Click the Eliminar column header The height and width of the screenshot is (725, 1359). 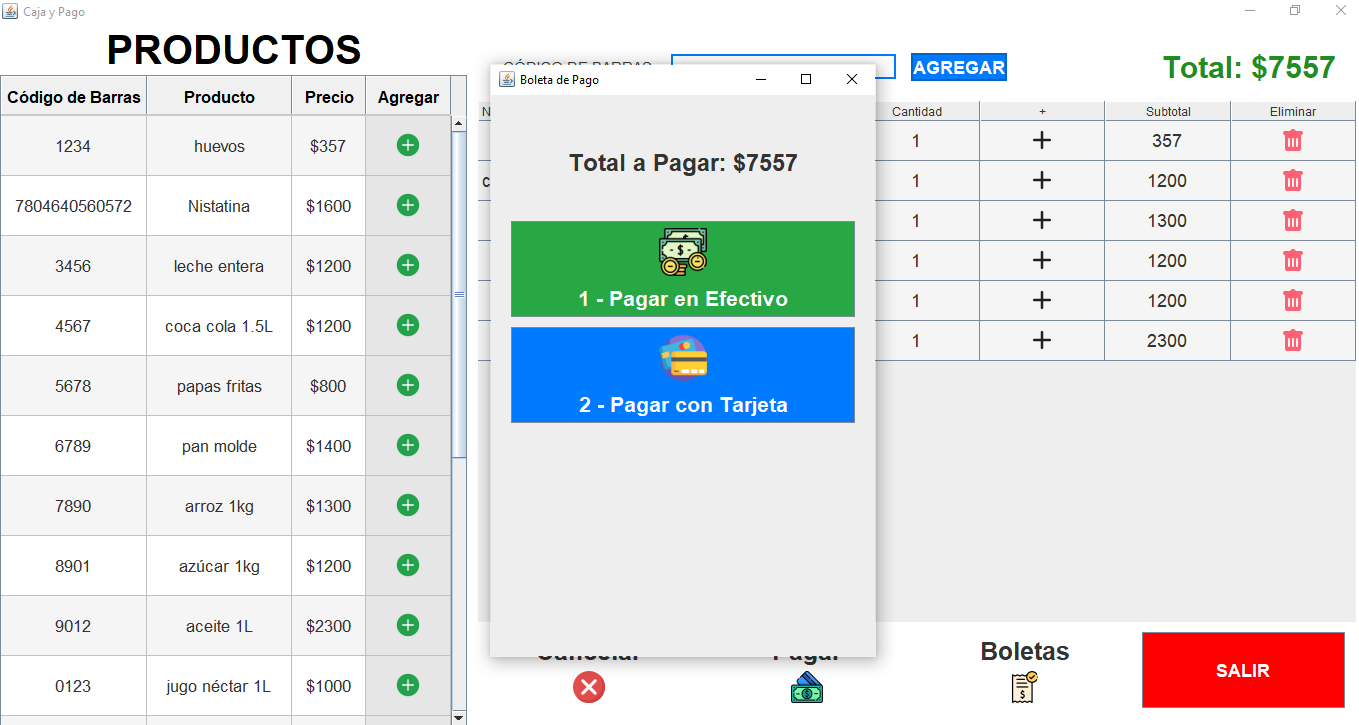(x=1293, y=111)
